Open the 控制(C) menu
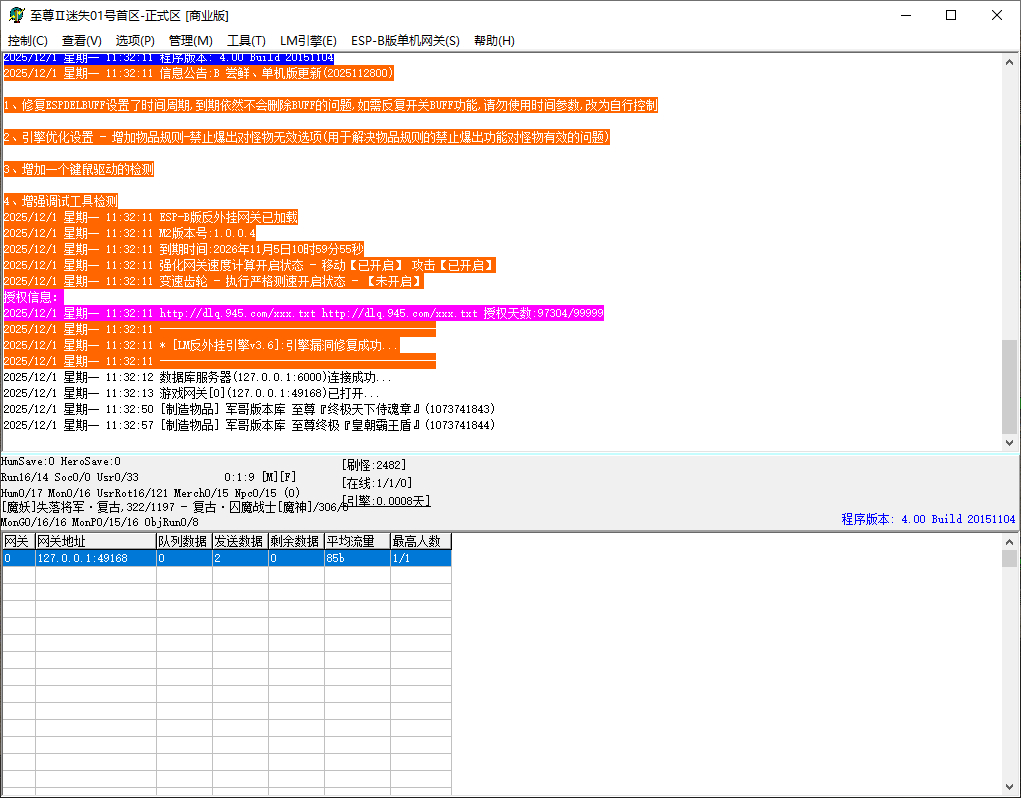The width and height of the screenshot is (1021, 798). point(28,41)
